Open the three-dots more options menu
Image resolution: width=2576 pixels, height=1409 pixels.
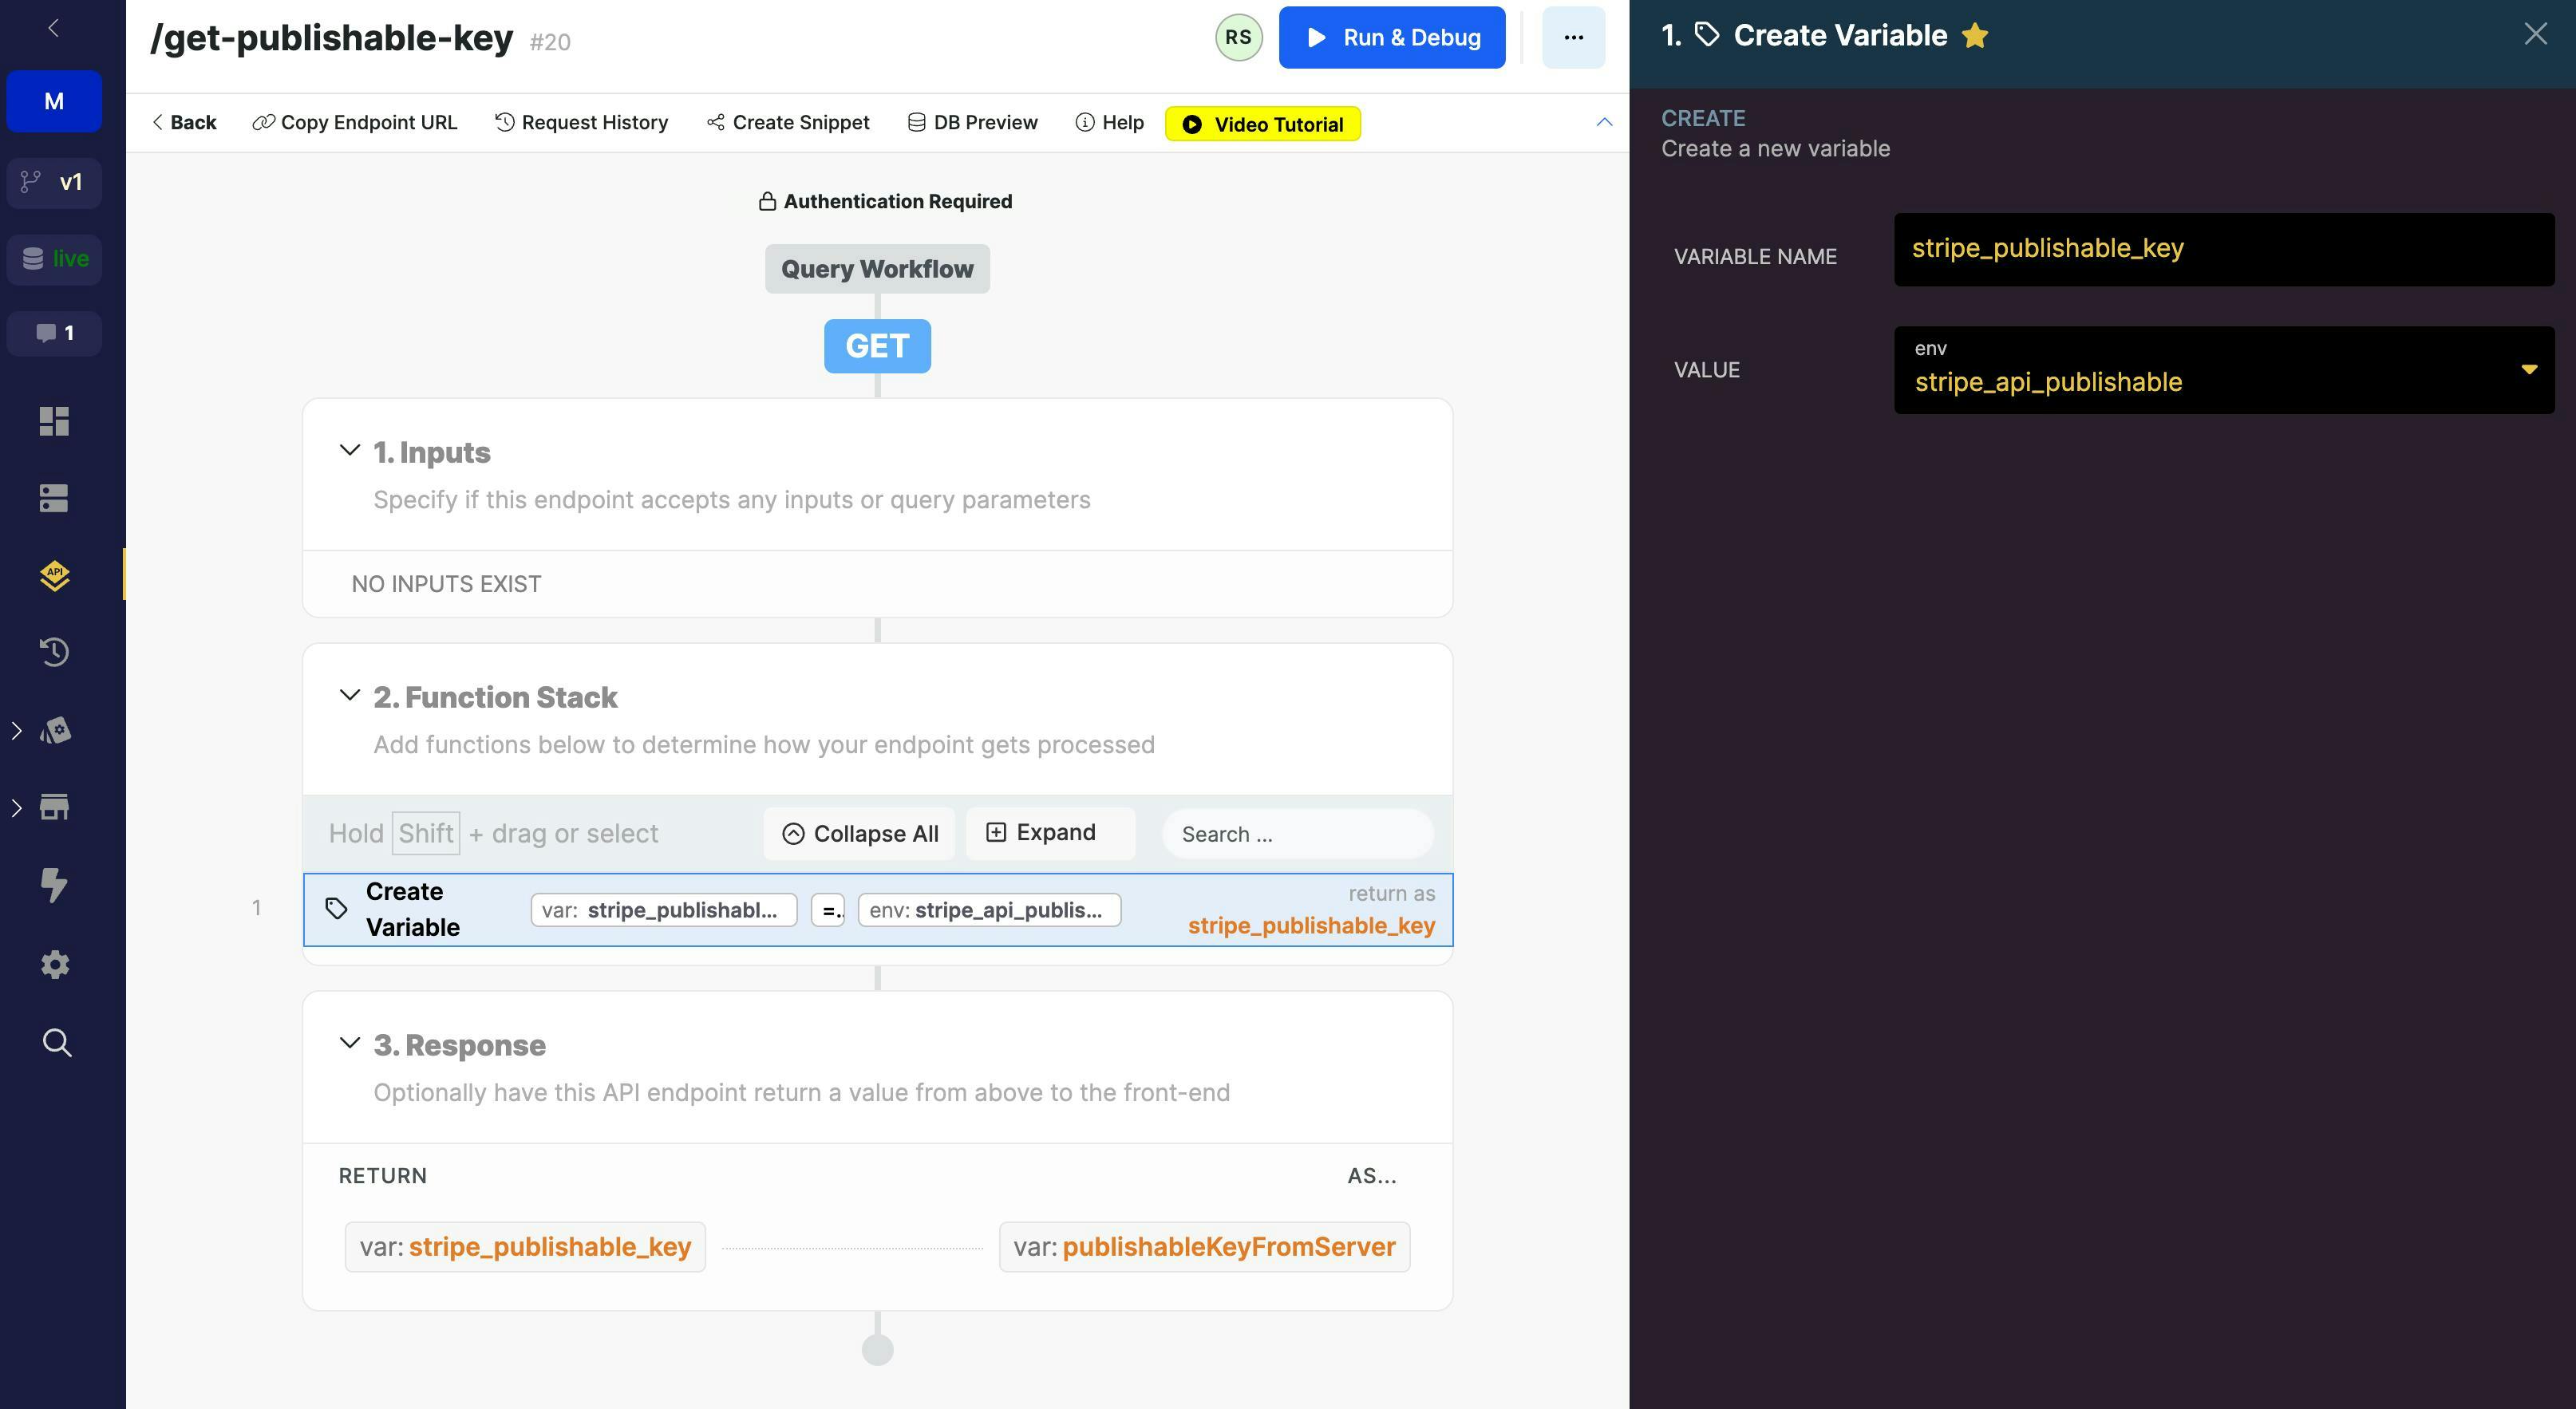[x=1573, y=38]
